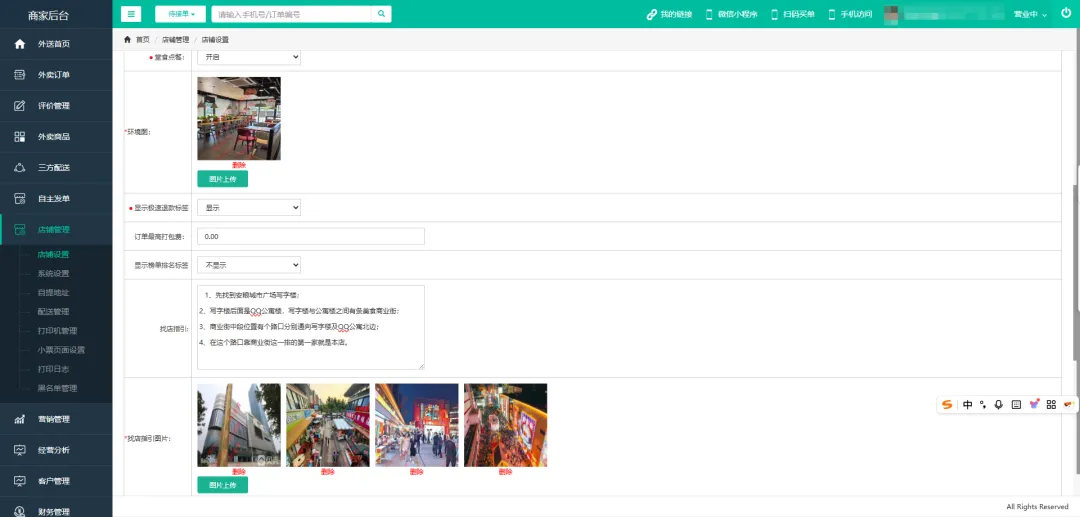This screenshot has width=1080, height=517.
Task: Click 删除 under the 环境图 restaurant photo
Action: [239, 165]
